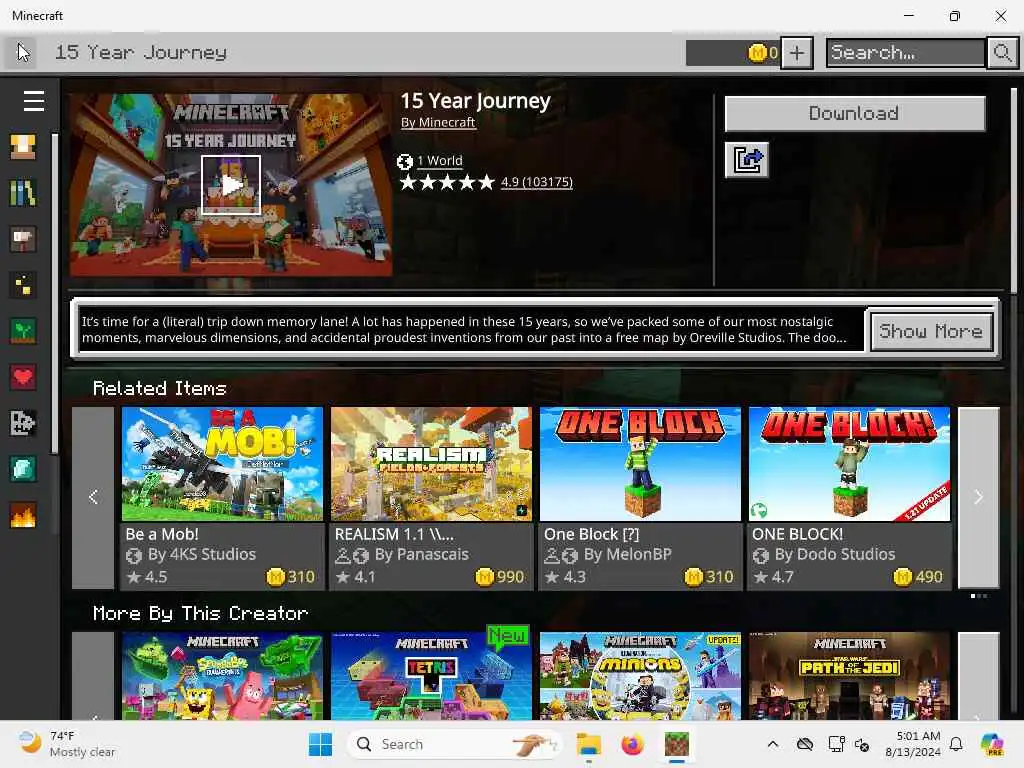
Task: Open the yellow pixels icon in the sidebar
Action: (23, 285)
